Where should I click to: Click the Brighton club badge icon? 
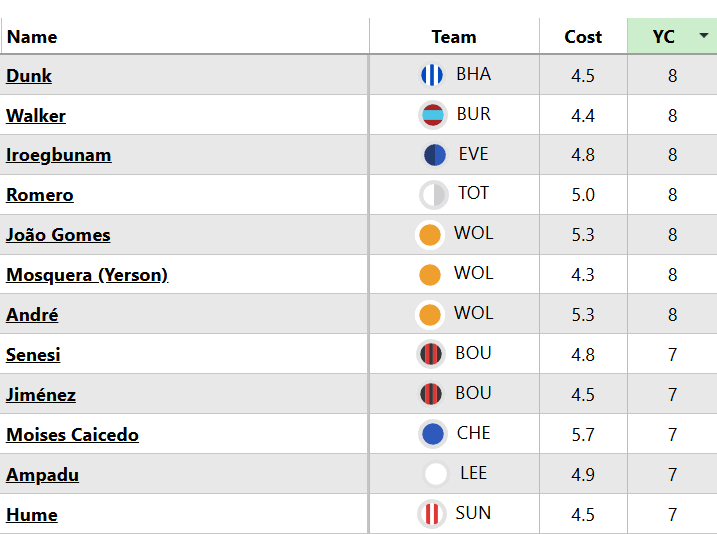click(432, 75)
